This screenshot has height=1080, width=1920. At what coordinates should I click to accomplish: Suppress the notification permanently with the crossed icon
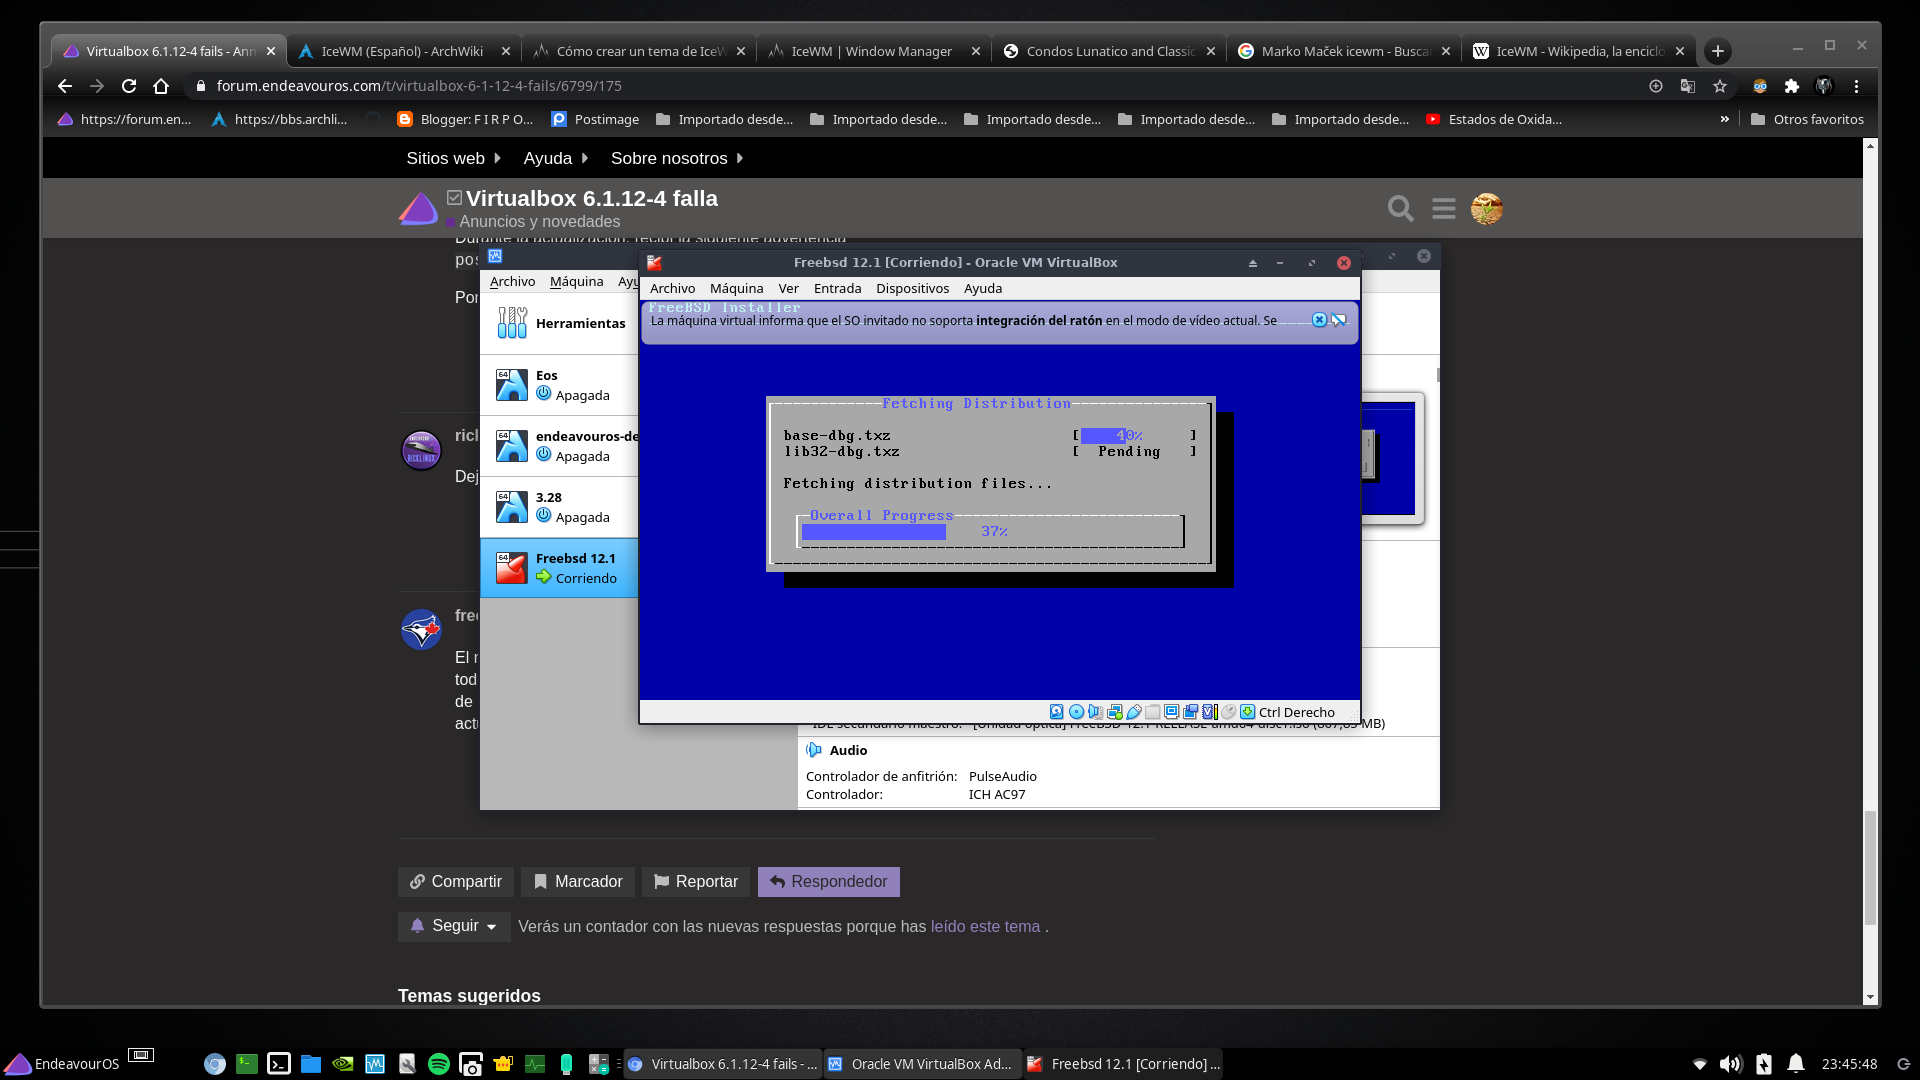(1339, 320)
